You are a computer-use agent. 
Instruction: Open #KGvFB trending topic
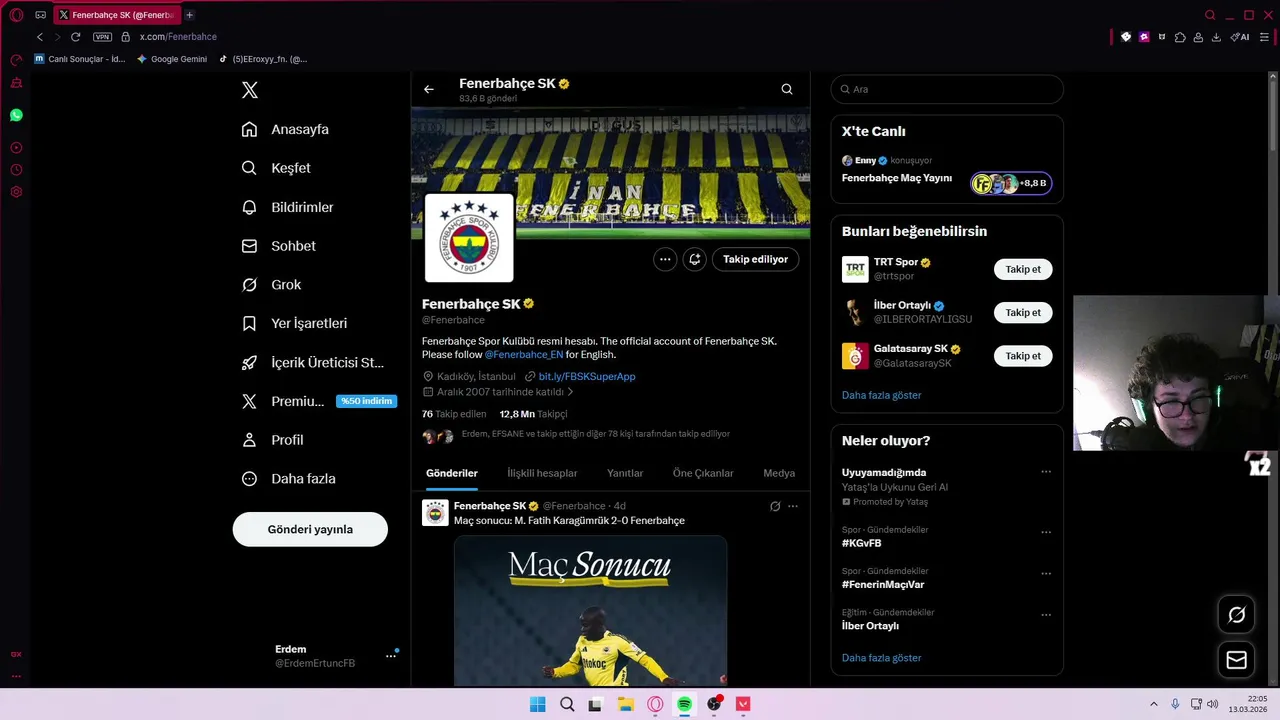tap(862, 543)
